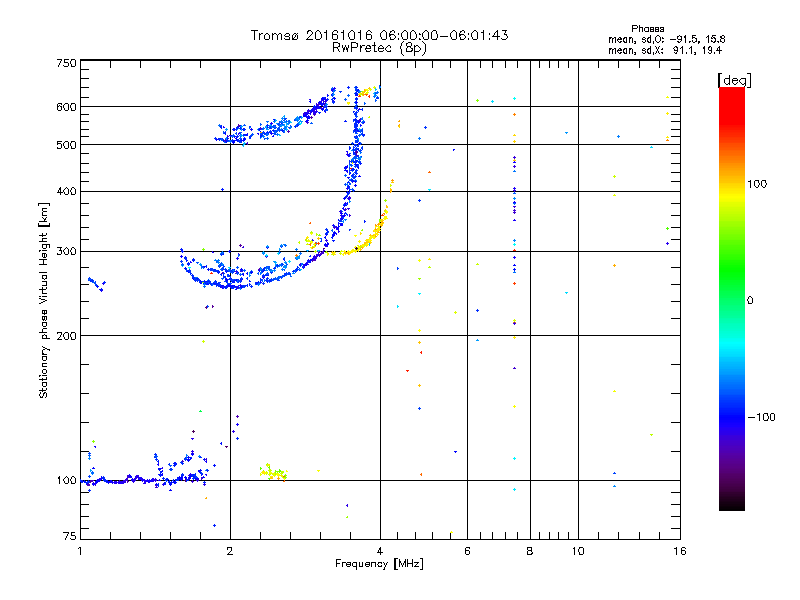This screenshot has height=600, width=800.
Task: Click y-axis tick label "100"
Action: point(66,480)
